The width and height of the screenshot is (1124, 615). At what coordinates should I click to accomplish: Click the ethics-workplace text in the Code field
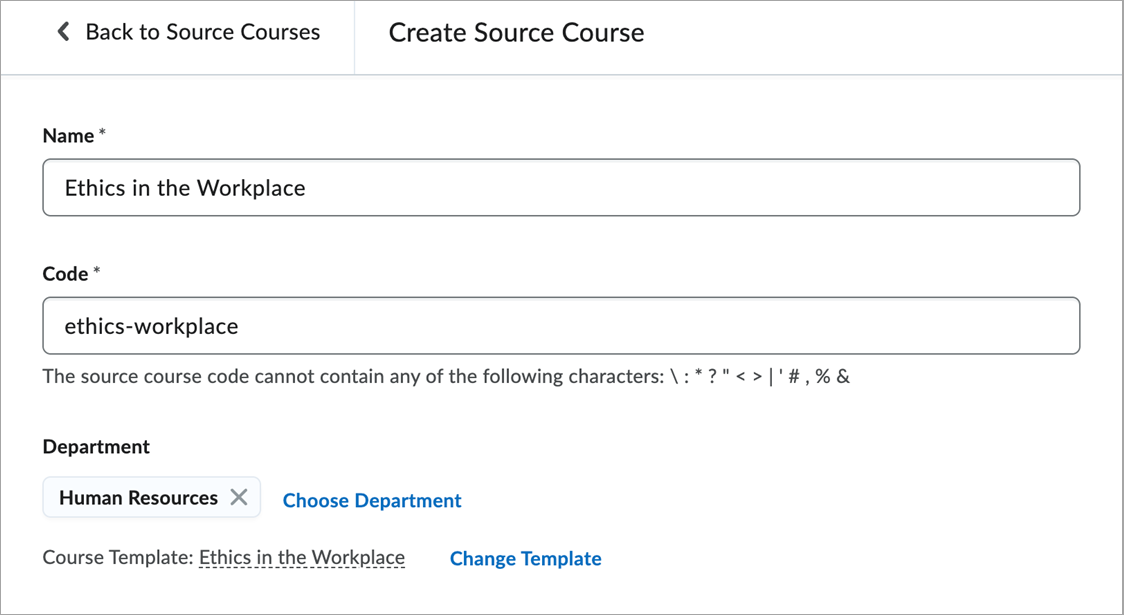pyautogui.click(x=151, y=326)
